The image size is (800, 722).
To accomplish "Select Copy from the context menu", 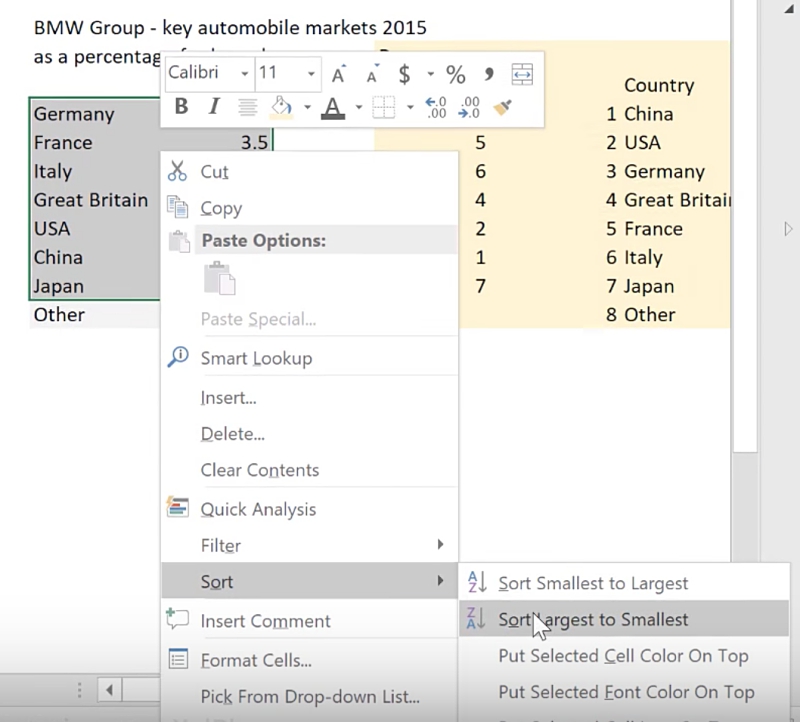I will [x=220, y=208].
